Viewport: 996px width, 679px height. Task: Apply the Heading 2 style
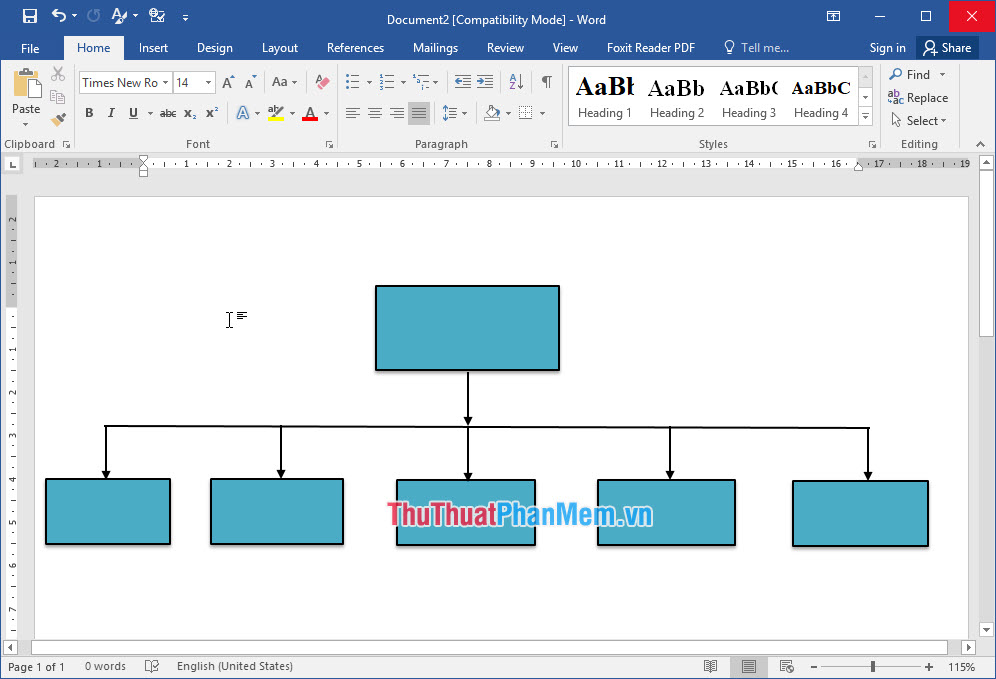click(676, 95)
